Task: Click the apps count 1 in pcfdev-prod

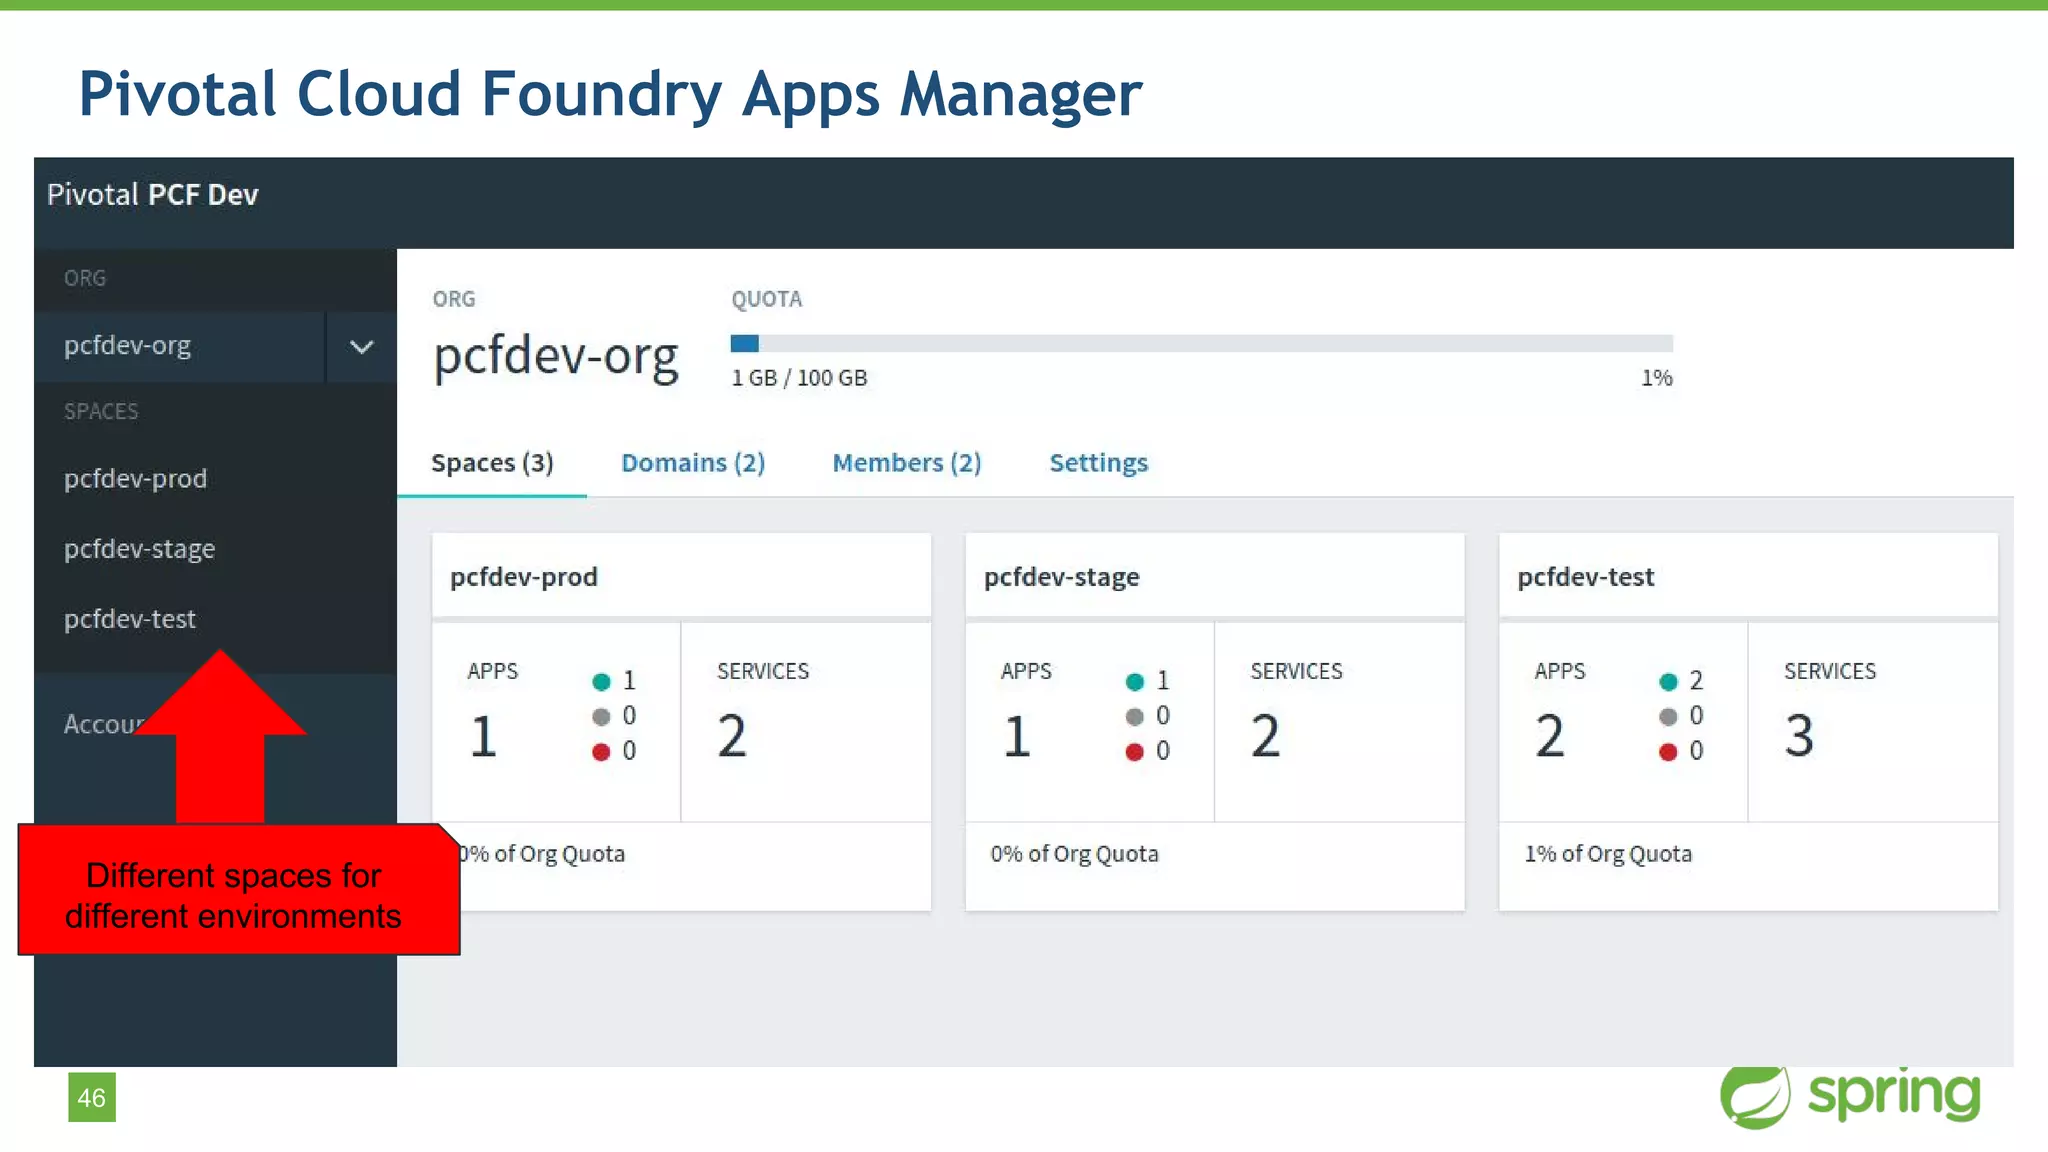Action: tap(483, 737)
